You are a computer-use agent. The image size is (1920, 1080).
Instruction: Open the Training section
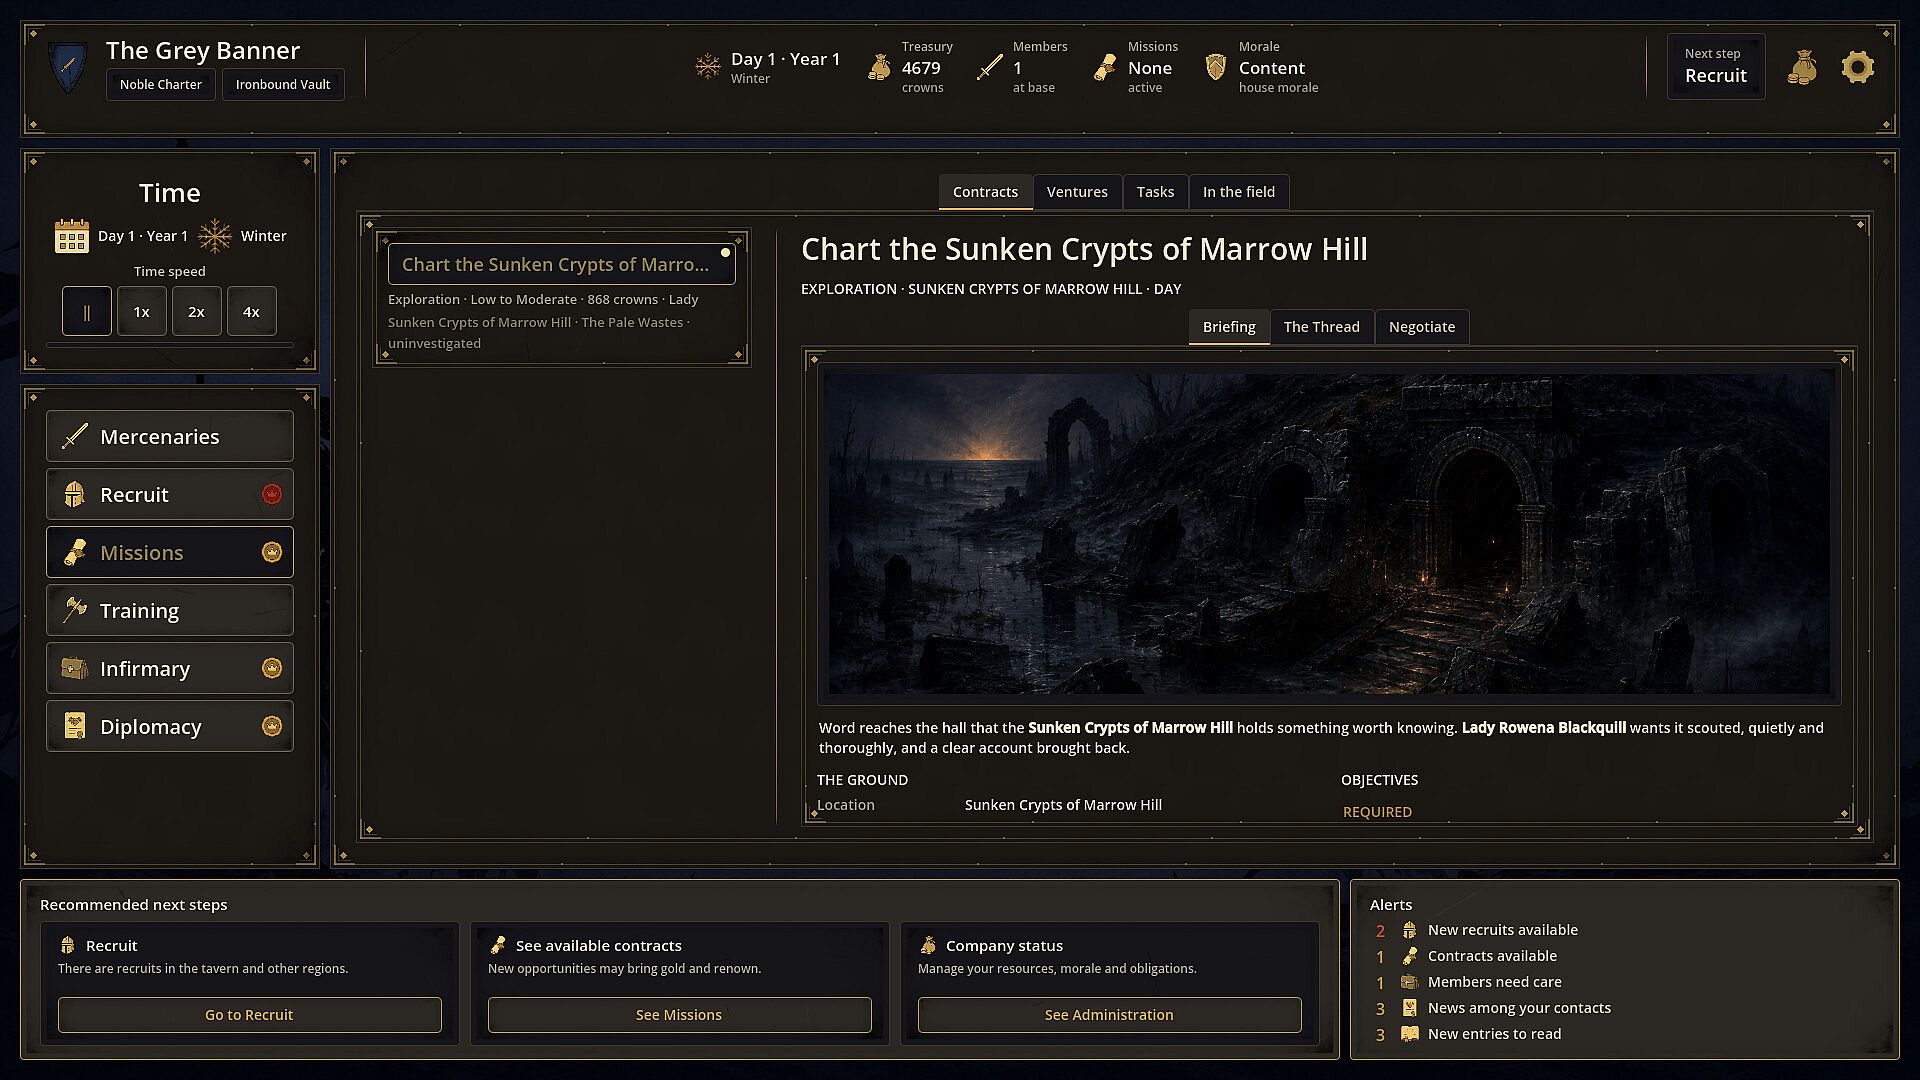[170, 610]
